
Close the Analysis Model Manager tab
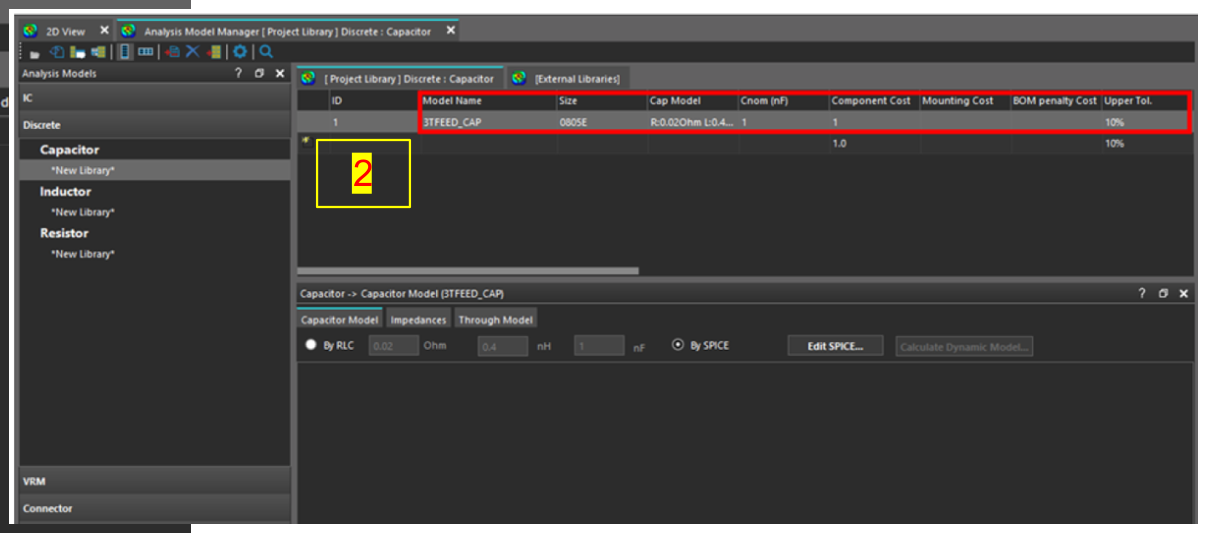pyautogui.click(x=450, y=30)
